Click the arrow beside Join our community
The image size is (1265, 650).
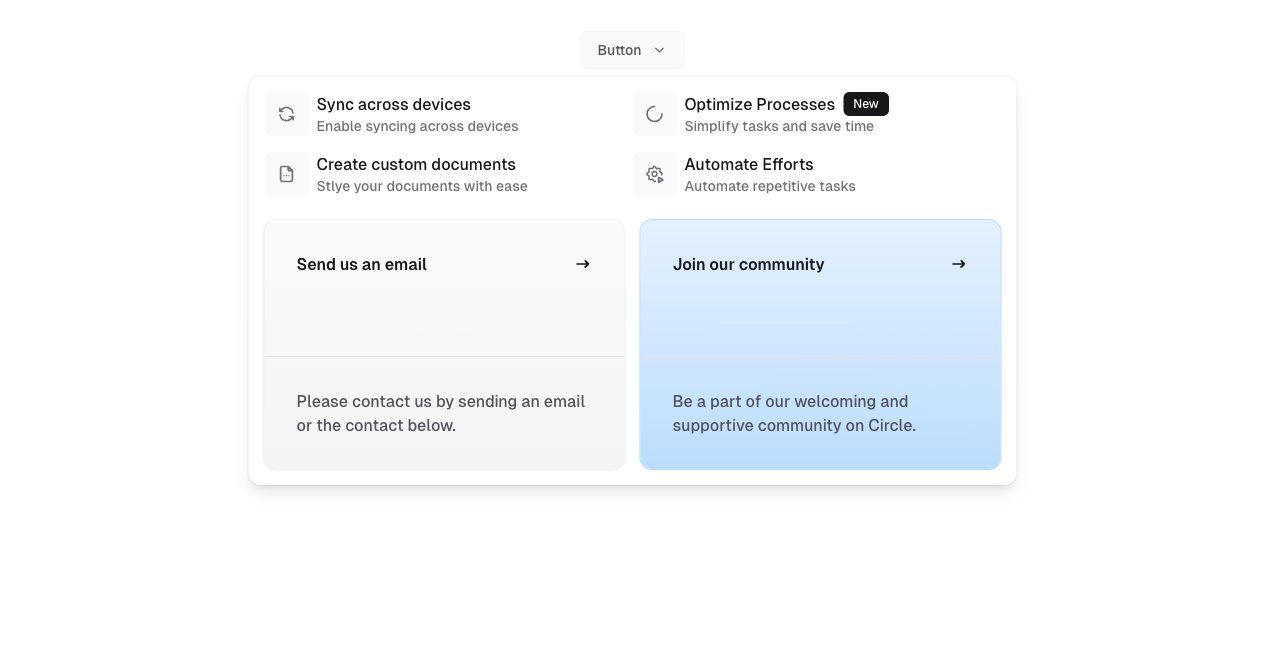pos(959,264)
